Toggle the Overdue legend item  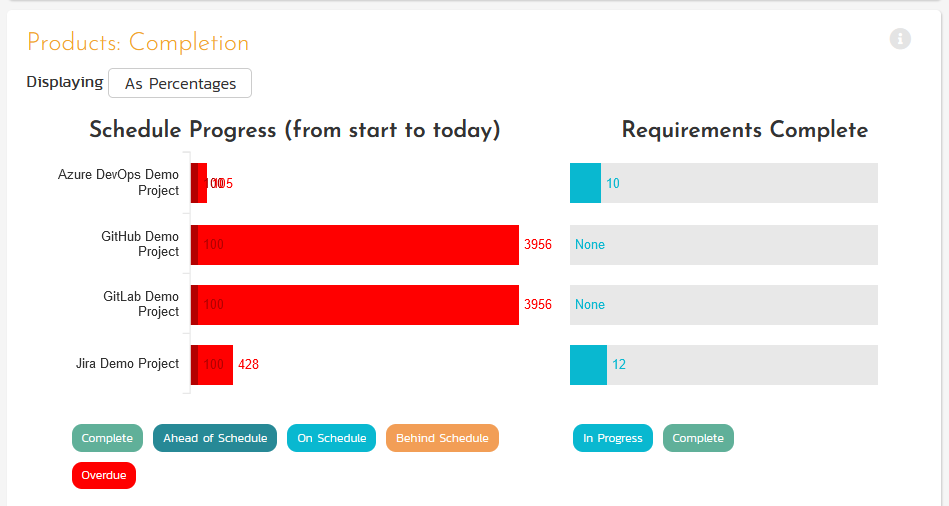click(x=104, y=475)
